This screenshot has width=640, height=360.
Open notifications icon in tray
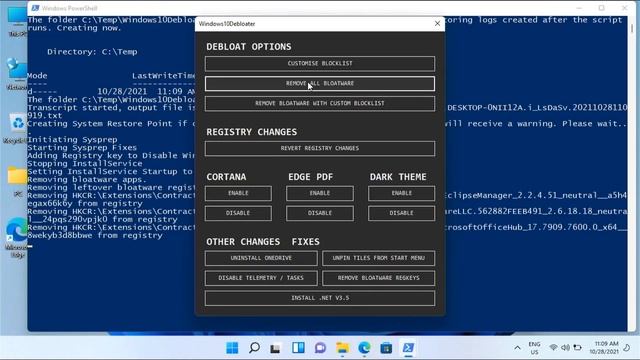click(x=627, y=348)
